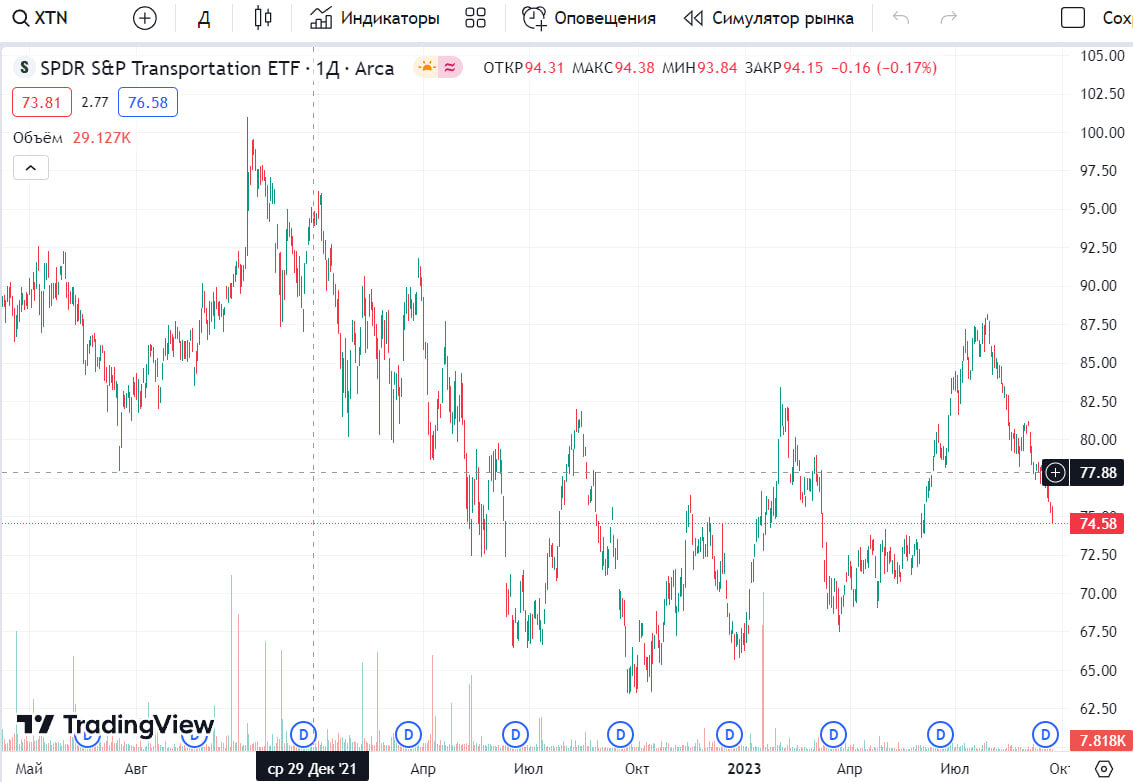Open the Д timeframe interval selector
This screenshot has height=782, width=1133.
(x=204, y=18)
